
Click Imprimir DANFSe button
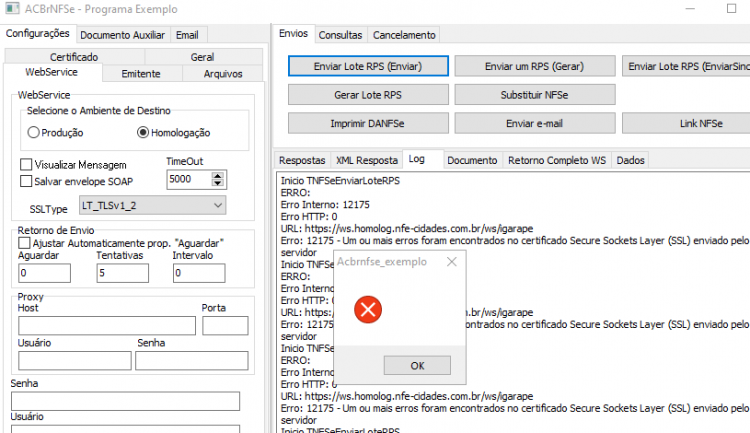click(368, 123)
